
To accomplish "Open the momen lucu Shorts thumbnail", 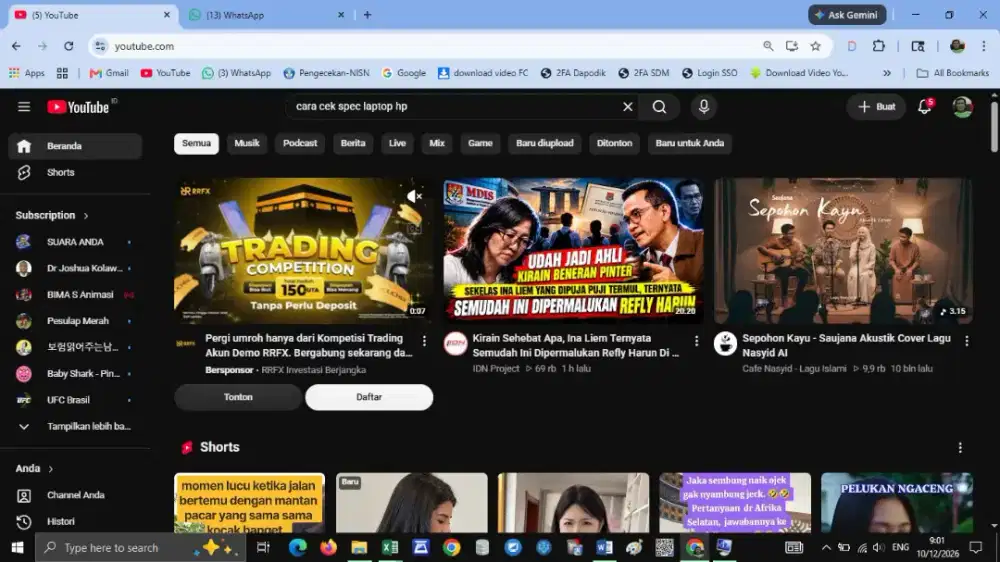I will point(249,503).
